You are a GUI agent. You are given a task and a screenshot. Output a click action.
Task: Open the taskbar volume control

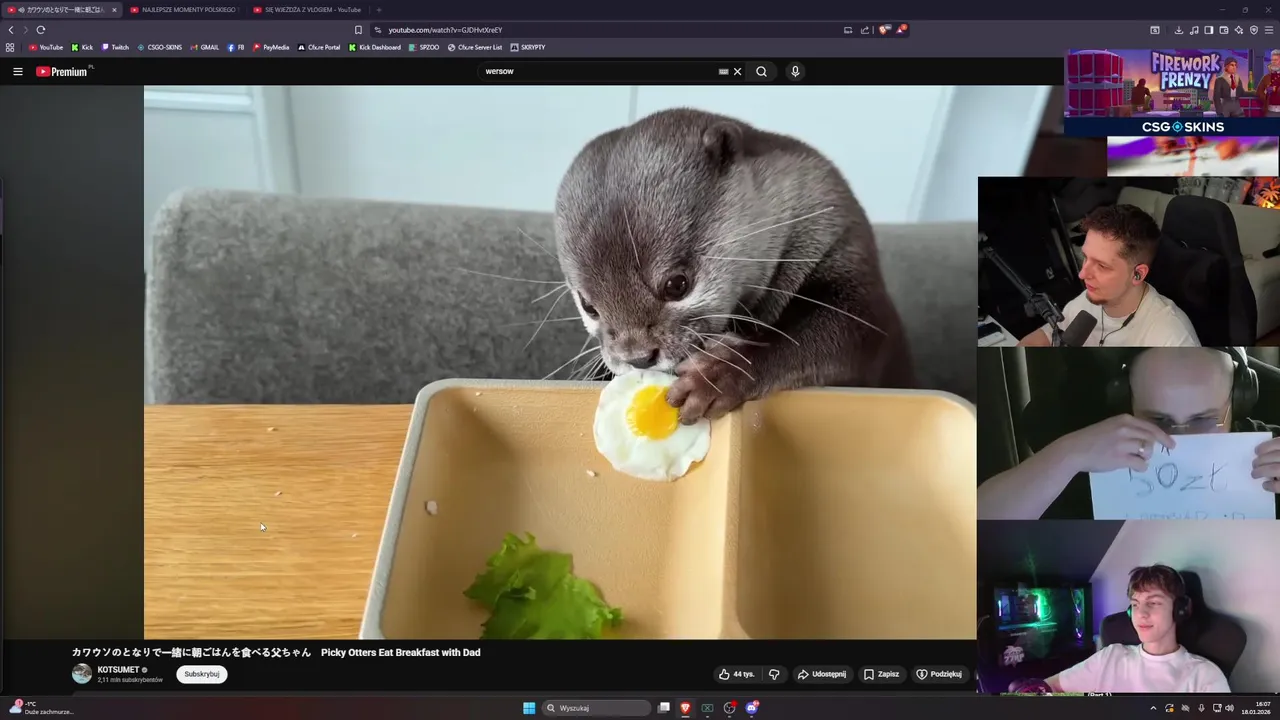tap(1230, 708)
